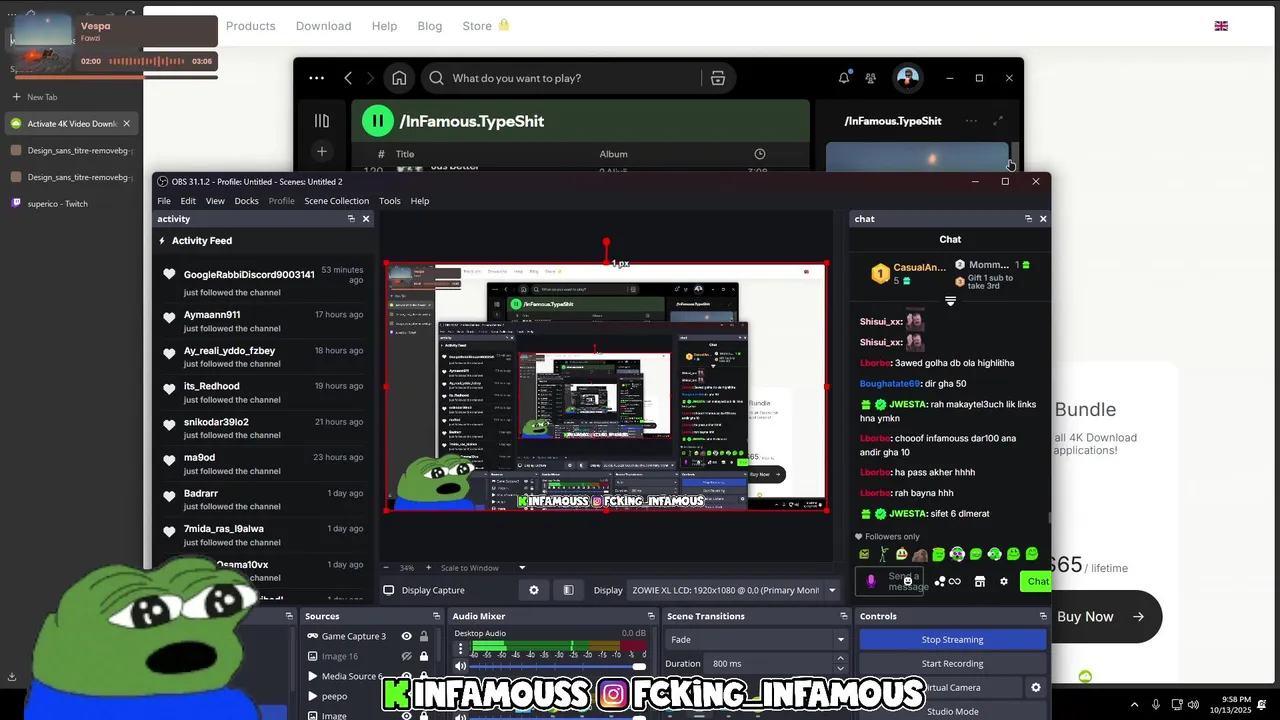Click JWESTA username in sifet message
1280x720 pixels.
(x=908, y=514)
